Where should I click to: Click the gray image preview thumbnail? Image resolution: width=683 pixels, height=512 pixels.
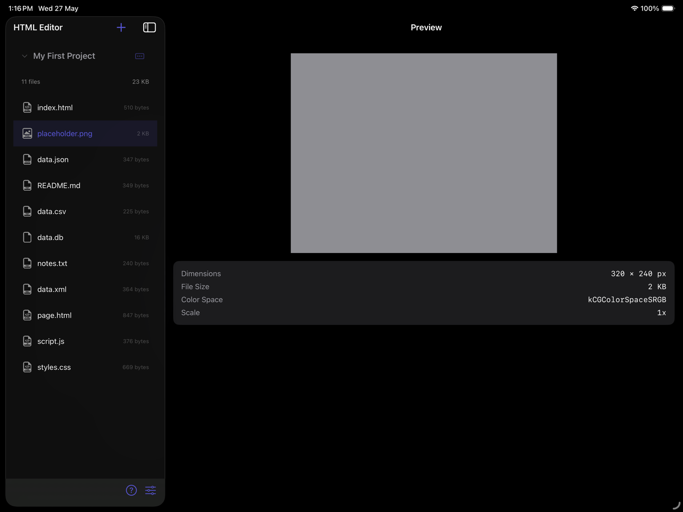point(424,153)
